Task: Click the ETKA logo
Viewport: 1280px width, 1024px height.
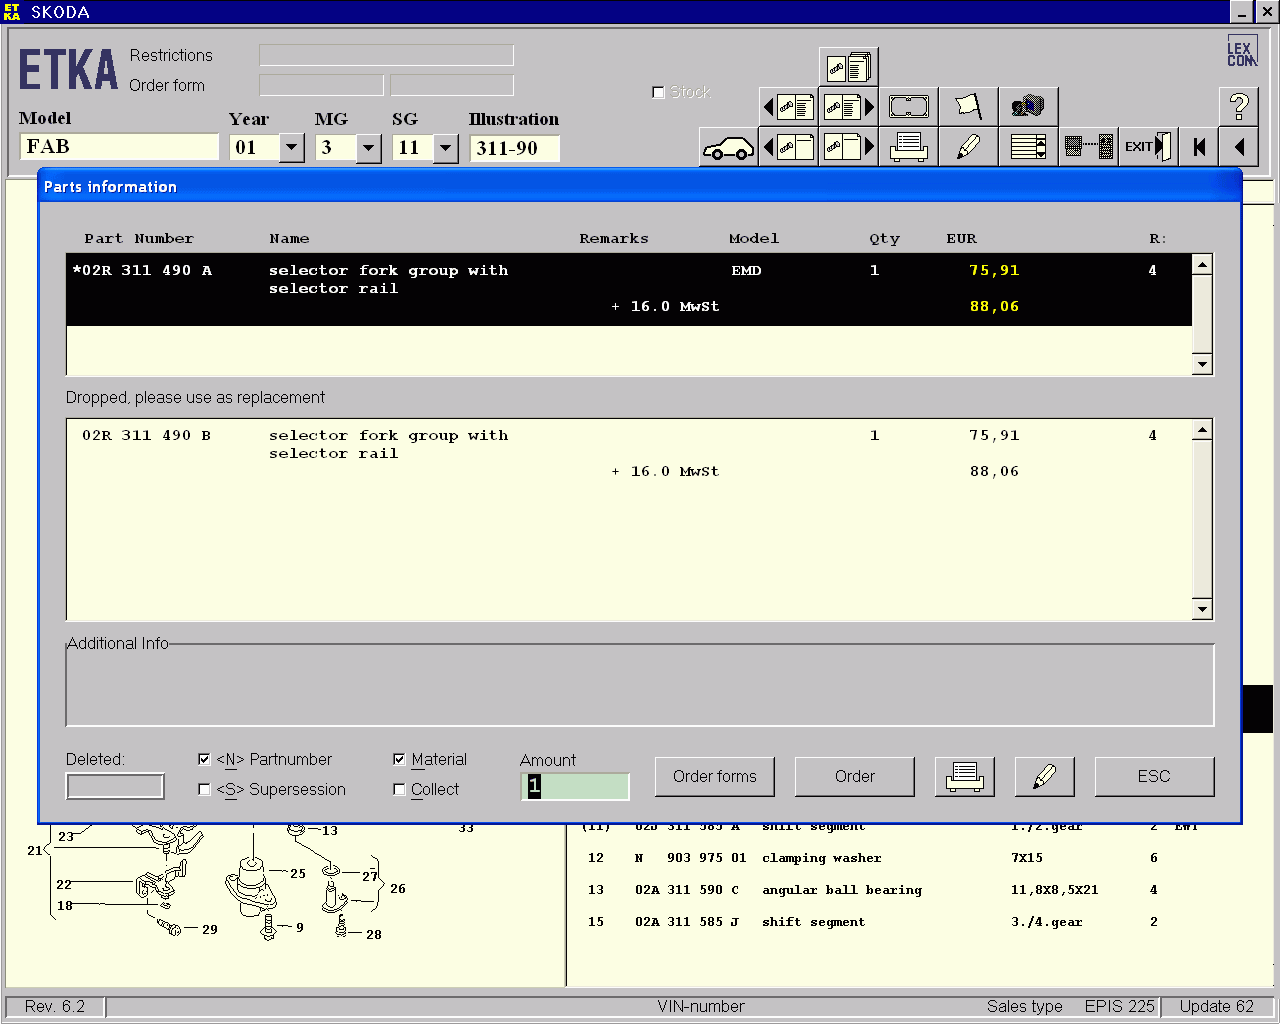Action: coord(68,70)
